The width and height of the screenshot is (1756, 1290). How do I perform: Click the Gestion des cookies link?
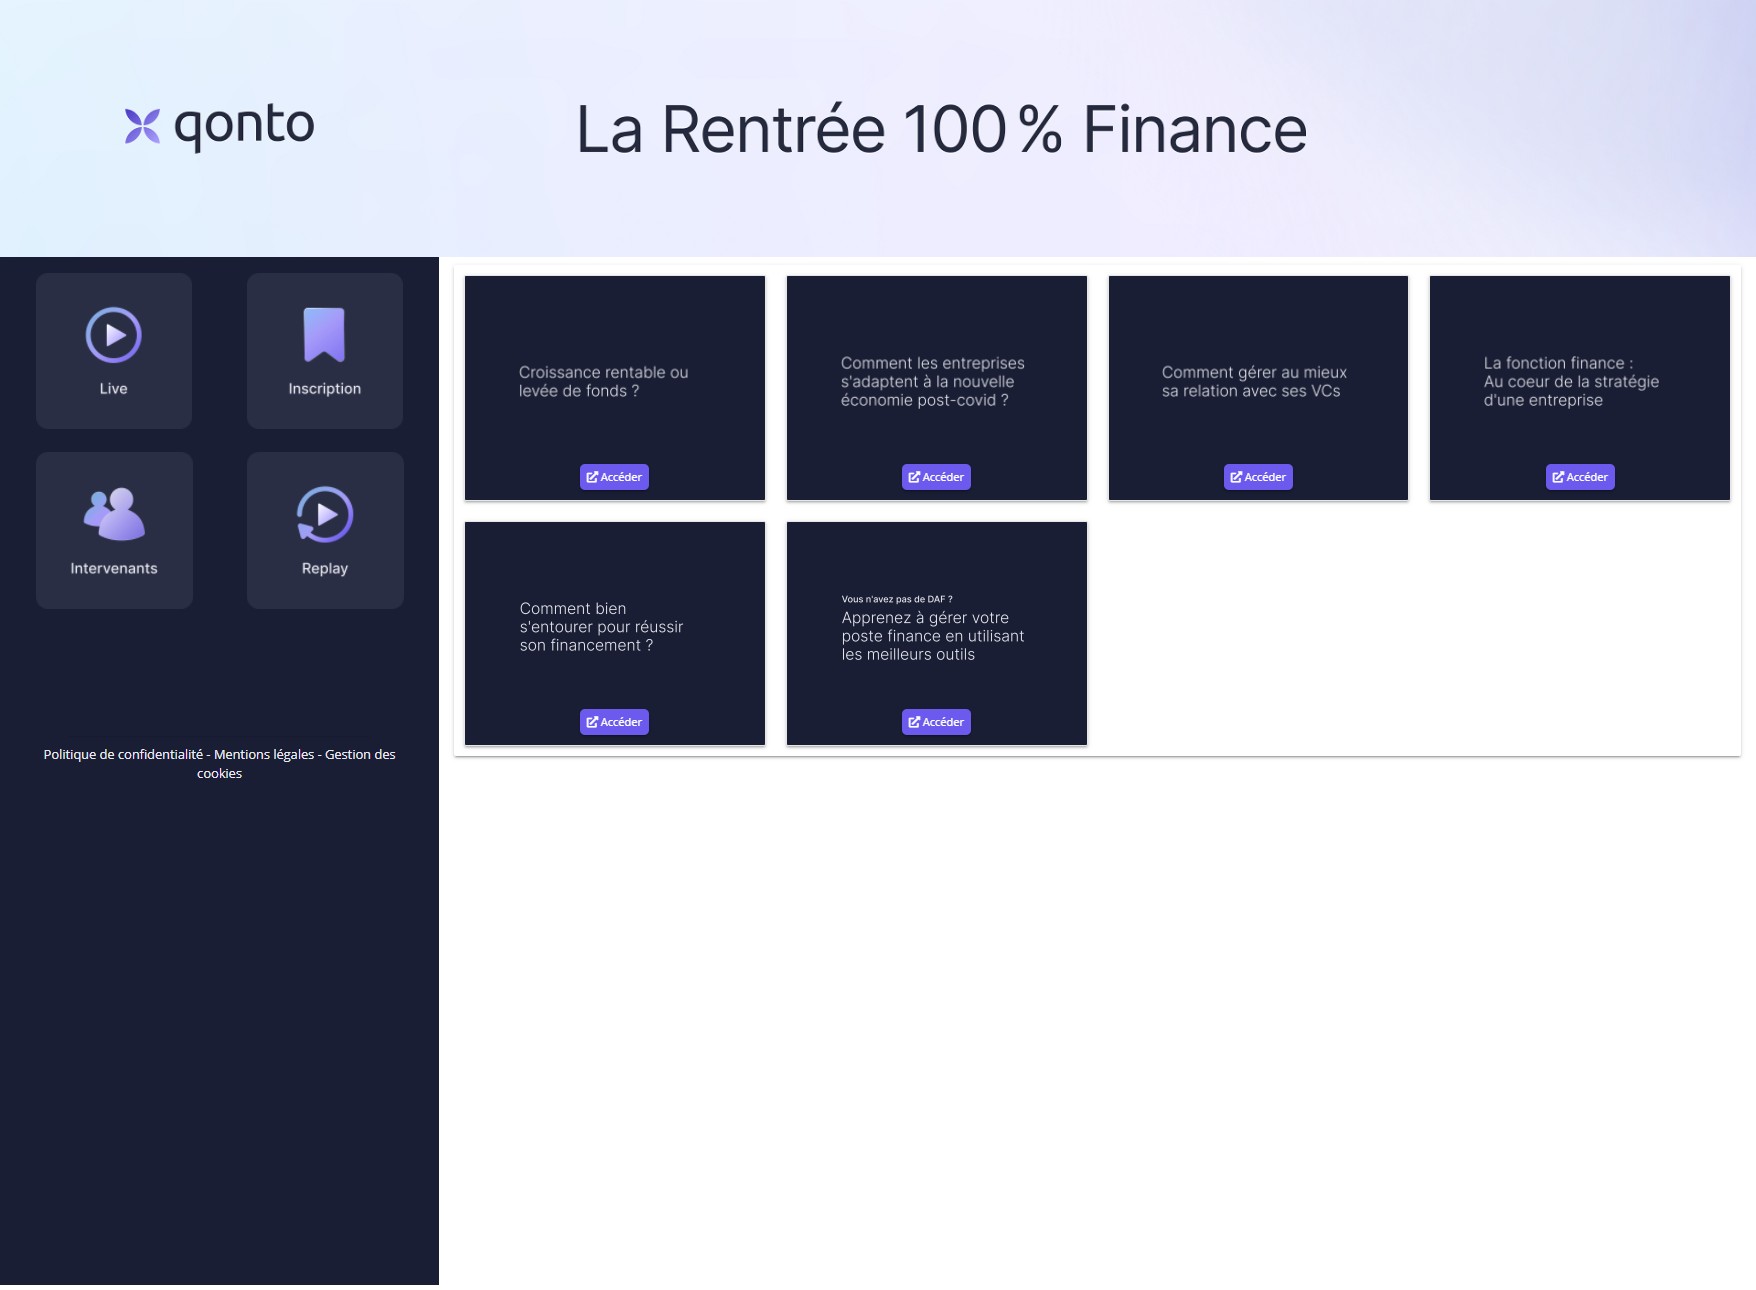(359, 755)
